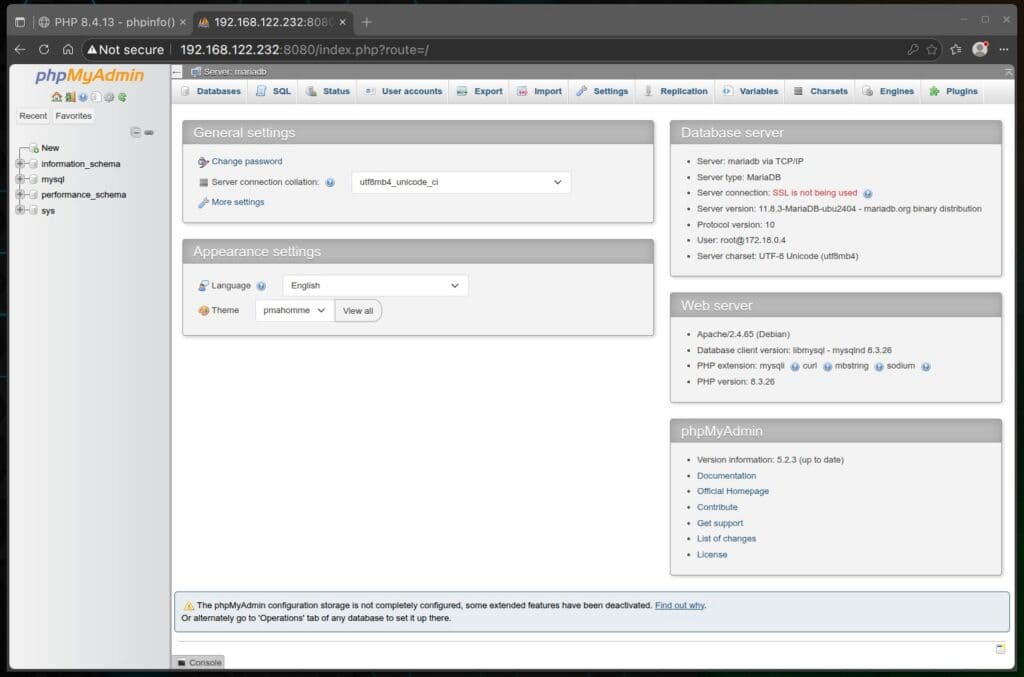This screenshot has width=1024, height=677.
Task: Open the Replication page
Action: pos(676,91)
